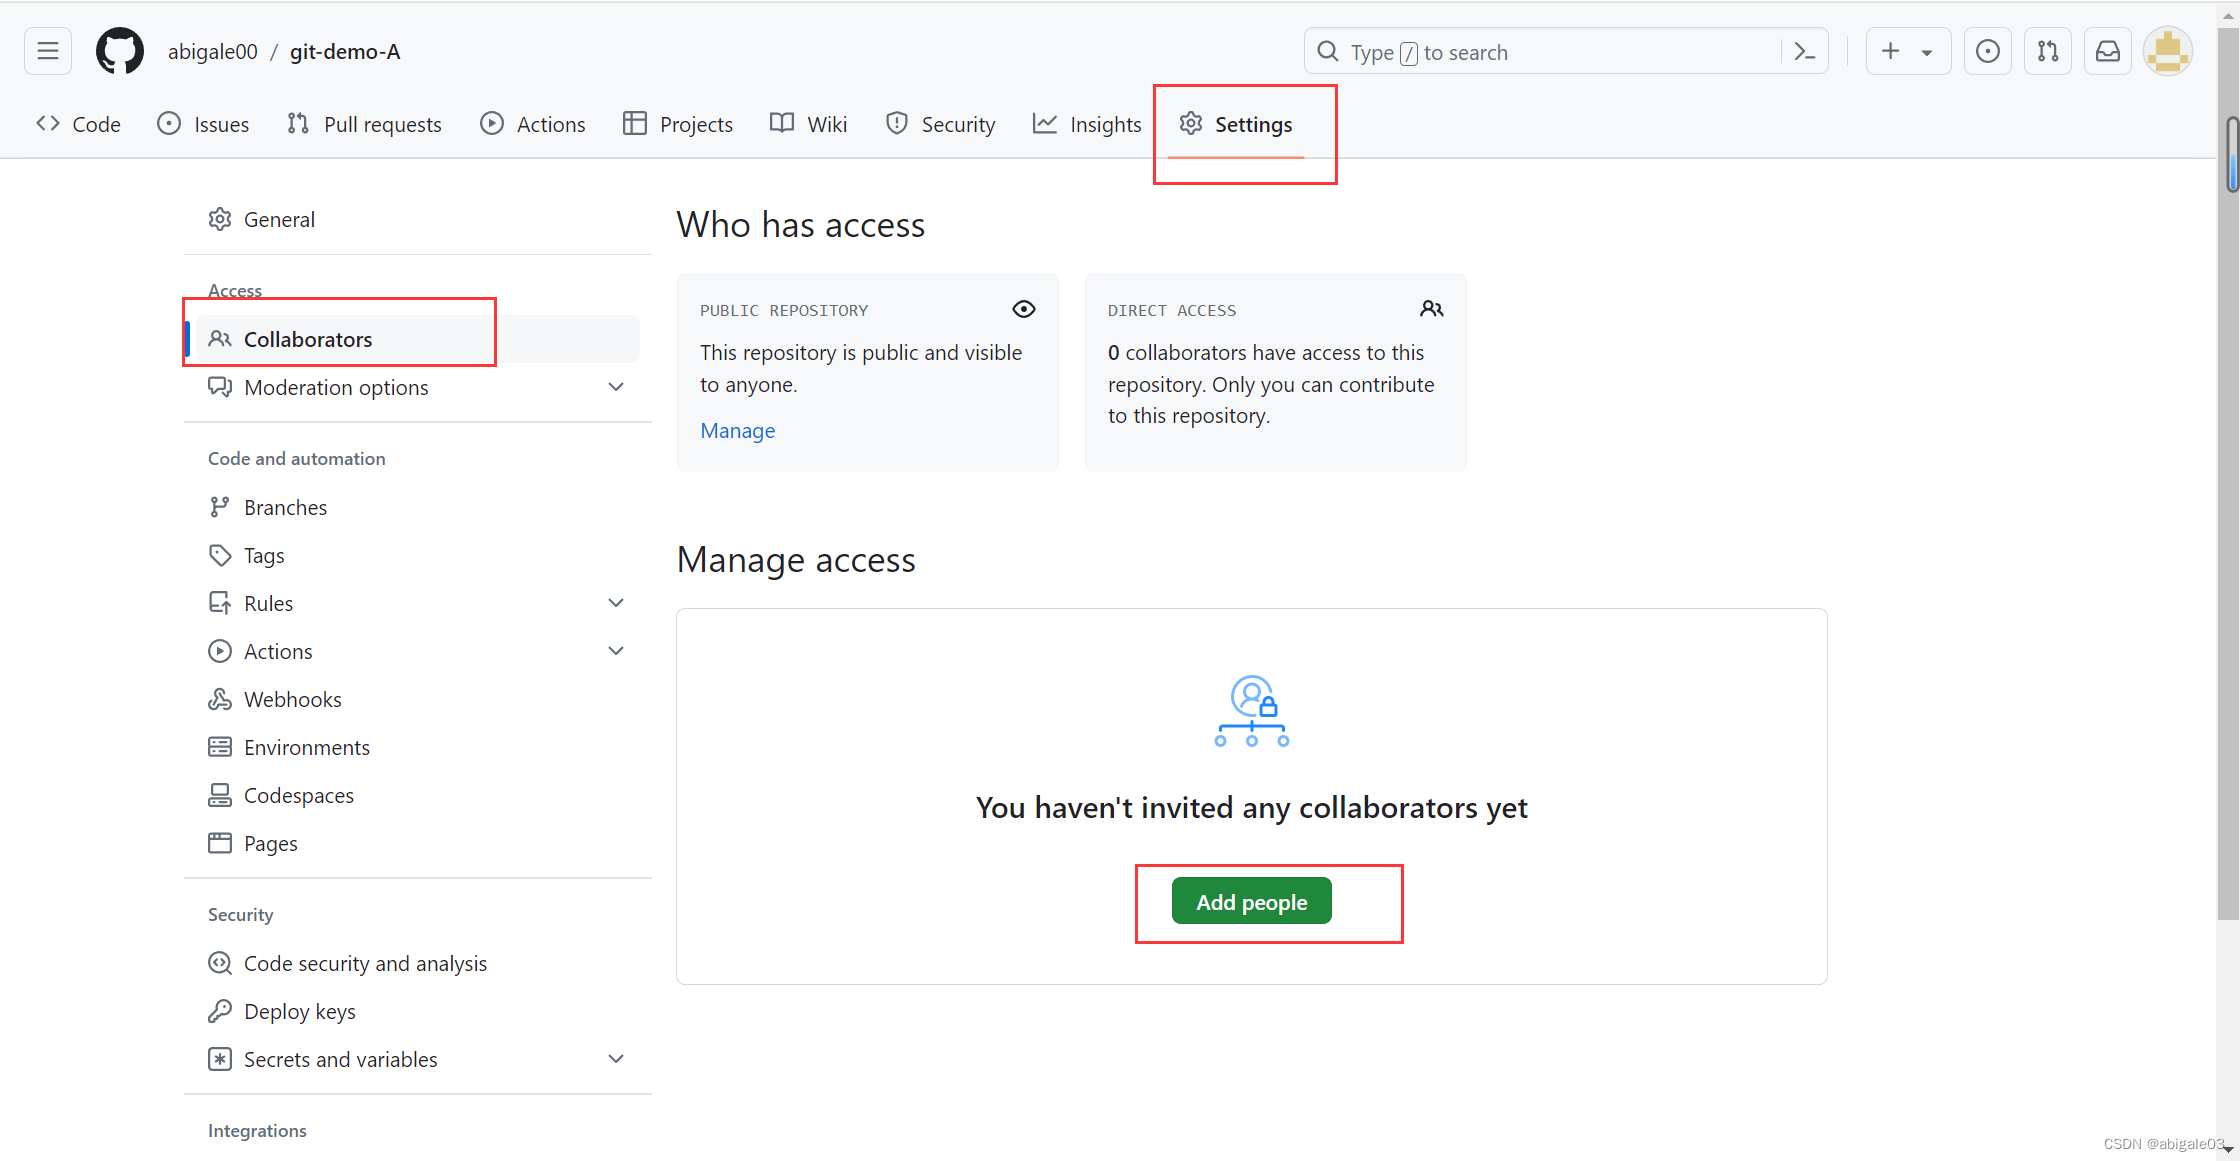Open the create new plus dropdown
Viewport: 2240px width, 1161px height.
click(x=1907, y=51)
